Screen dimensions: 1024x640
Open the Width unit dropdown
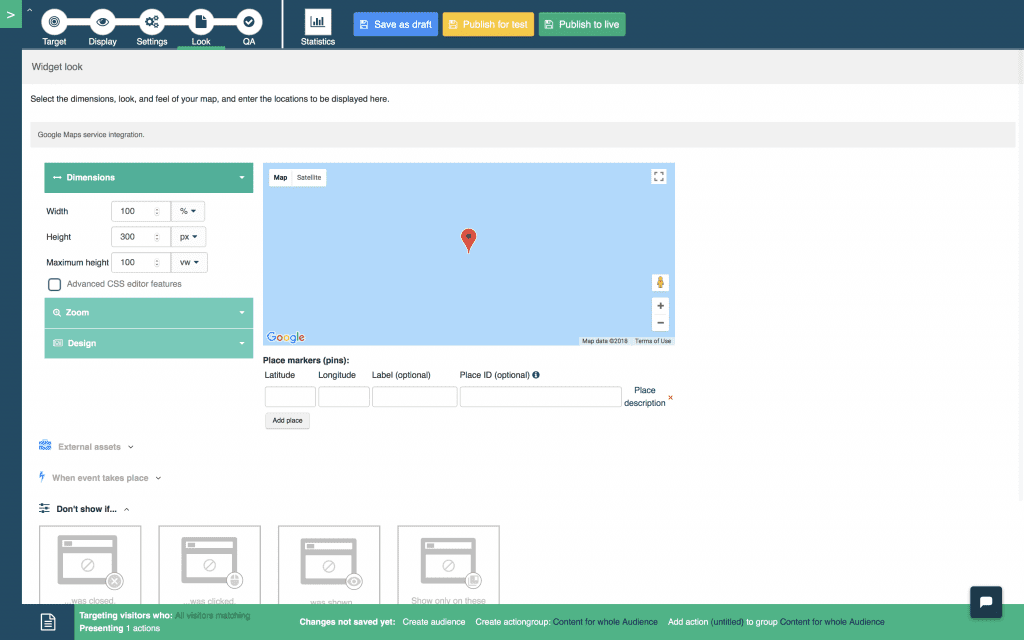click(x=188, y=211)
